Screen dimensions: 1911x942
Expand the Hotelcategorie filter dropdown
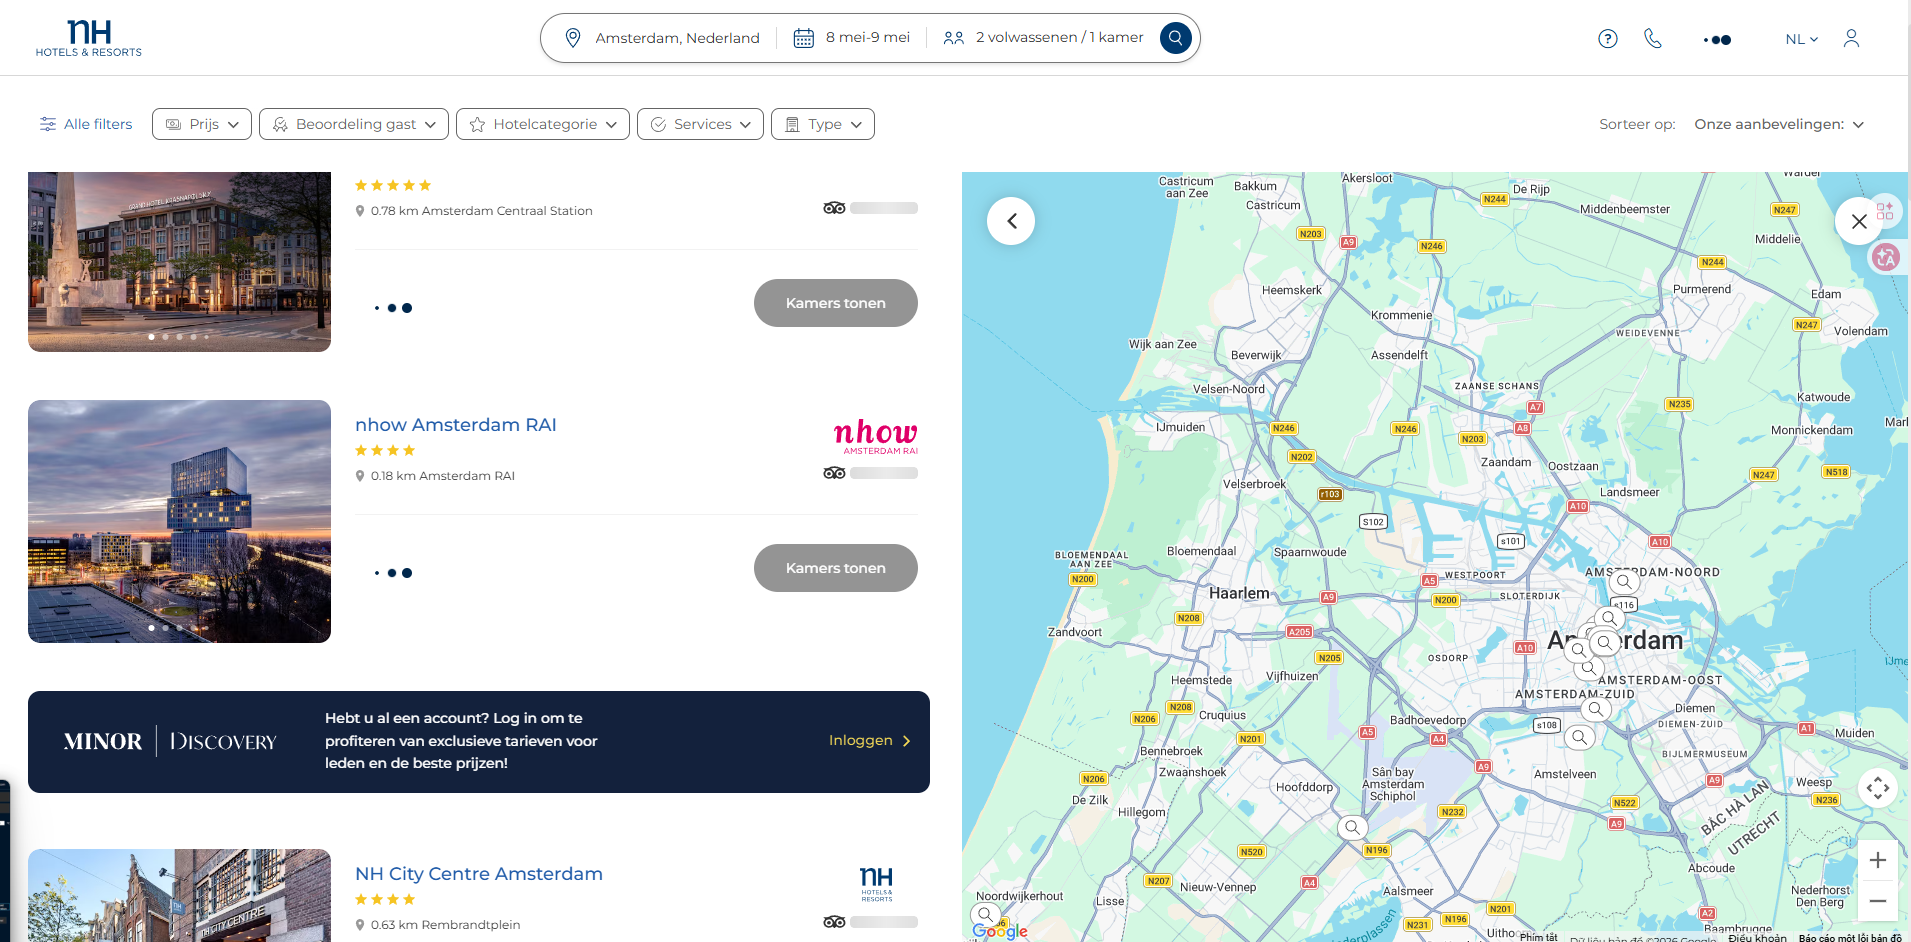click(543, 124)
